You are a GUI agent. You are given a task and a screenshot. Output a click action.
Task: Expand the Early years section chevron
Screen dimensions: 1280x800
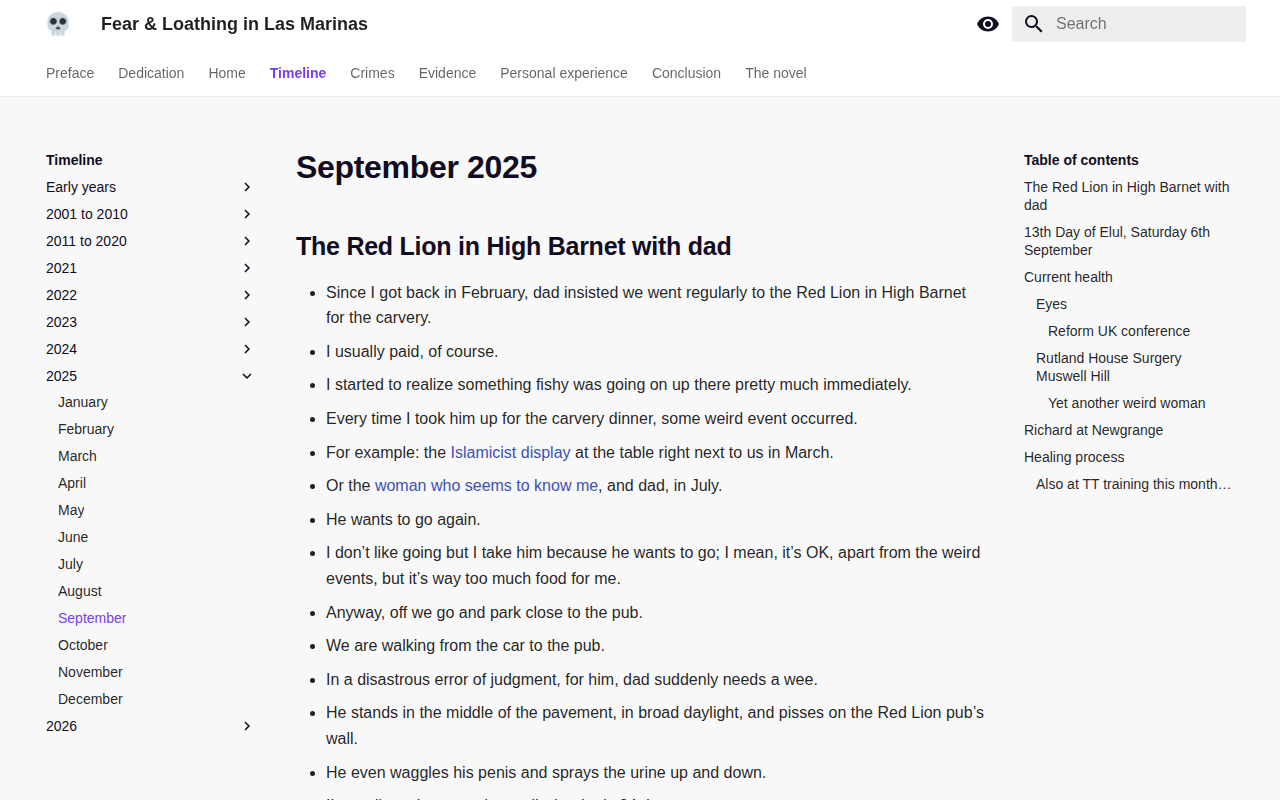pyautogui.click(x=247, y=187)
